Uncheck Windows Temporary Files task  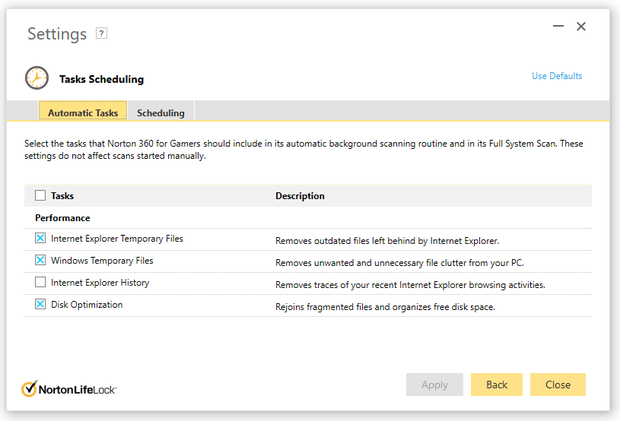(x=40, y=260)
